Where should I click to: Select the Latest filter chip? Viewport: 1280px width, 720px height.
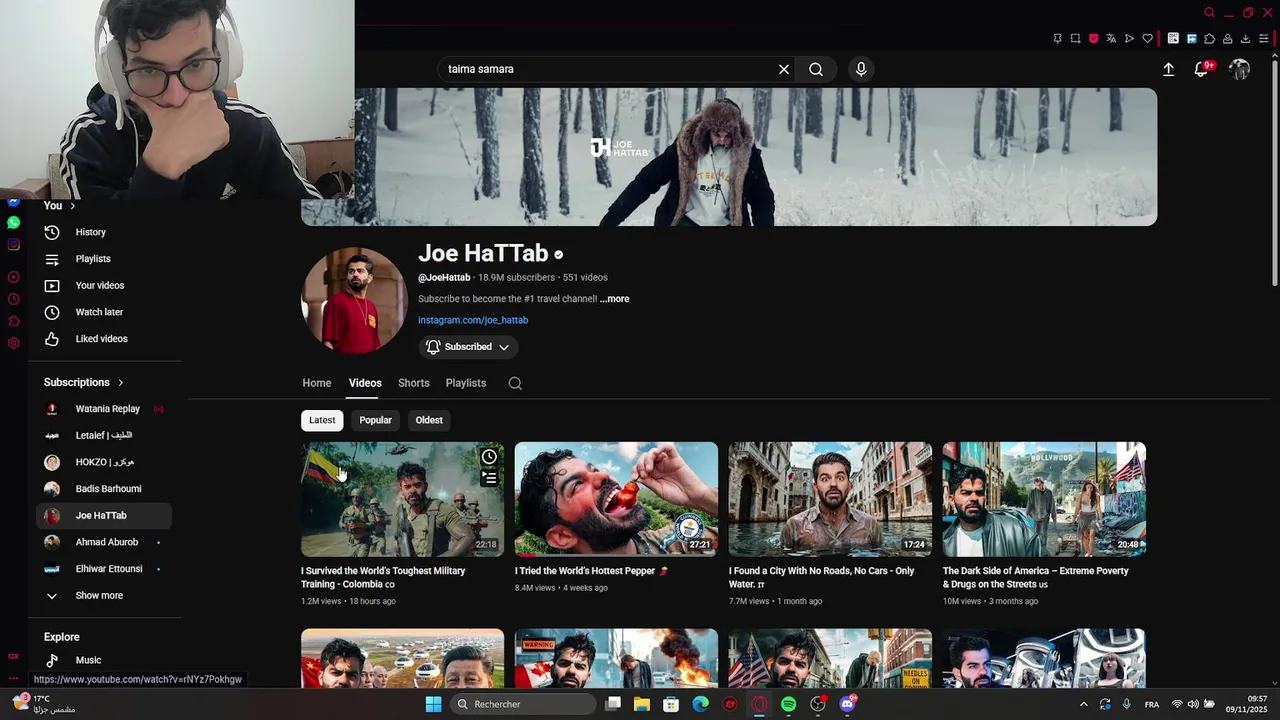[322, 420]
